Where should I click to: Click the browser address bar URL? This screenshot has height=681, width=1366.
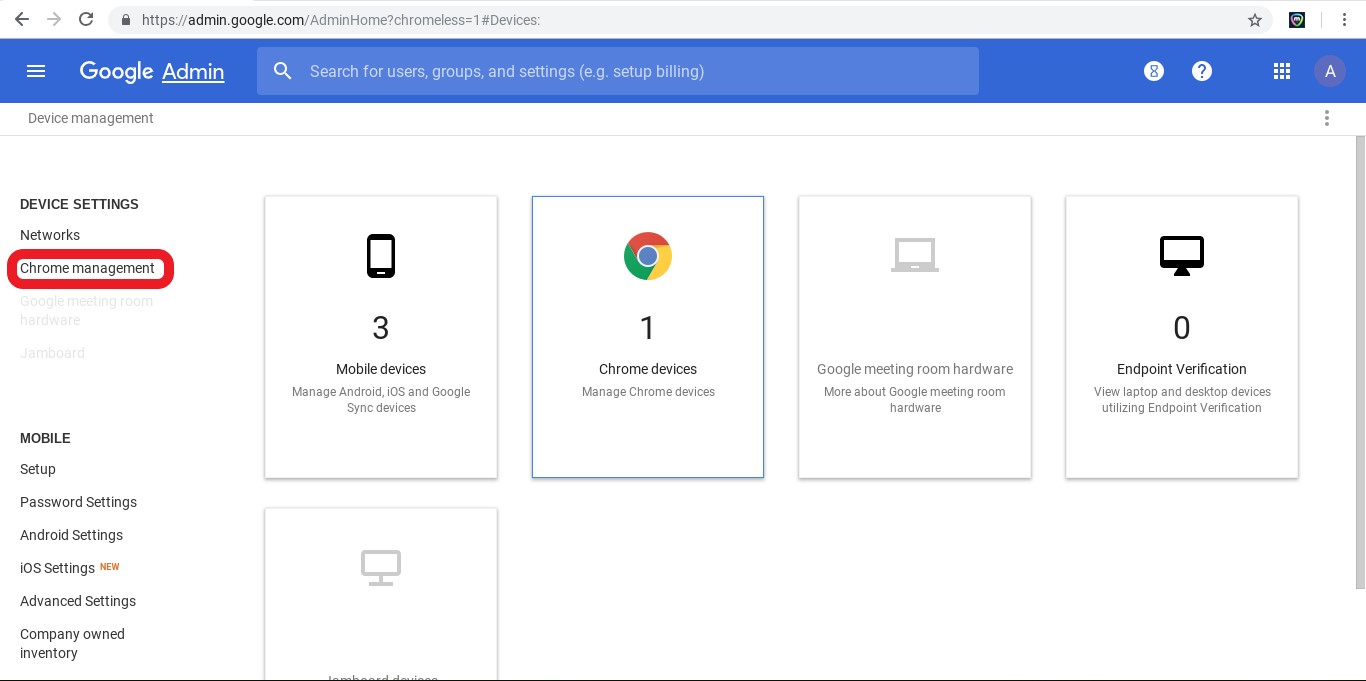pyautogui.click(x=341, y=20)
